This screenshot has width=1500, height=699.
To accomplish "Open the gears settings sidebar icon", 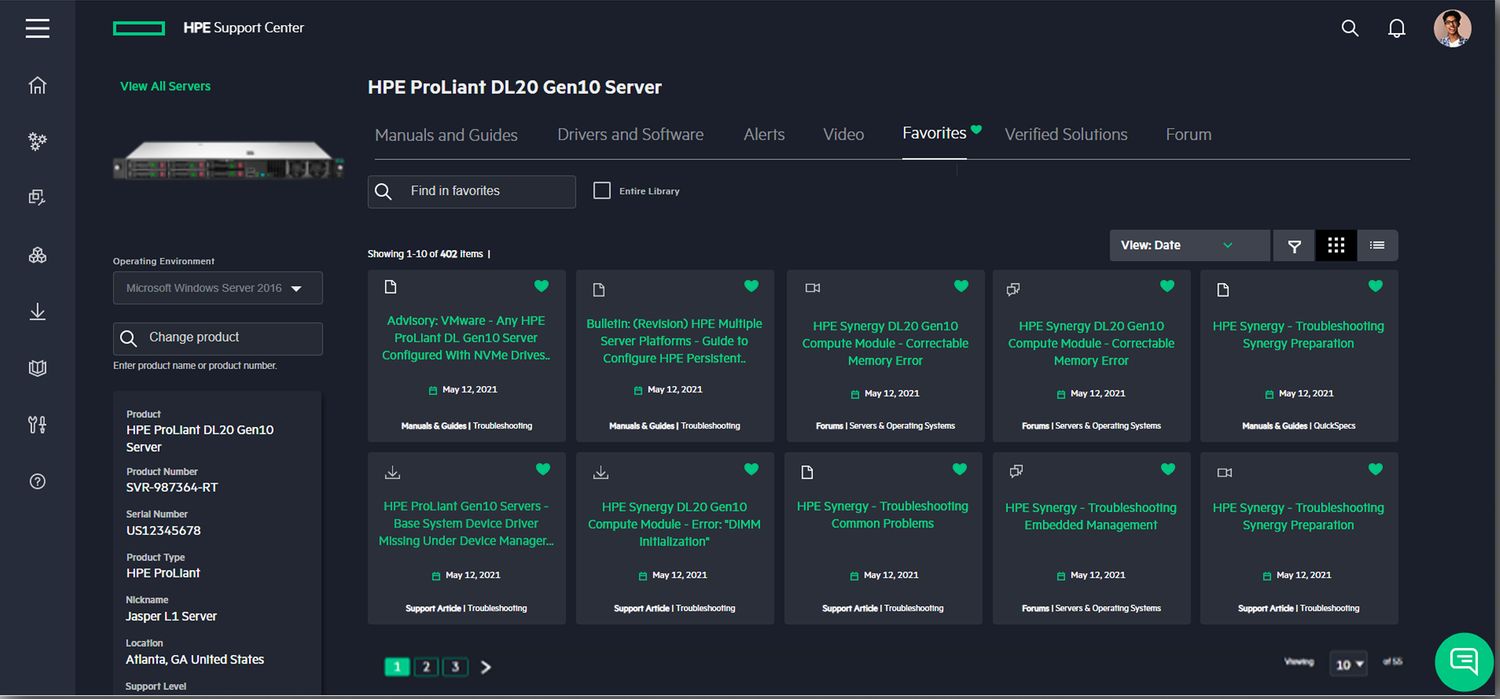I will [x=38, y=142].
